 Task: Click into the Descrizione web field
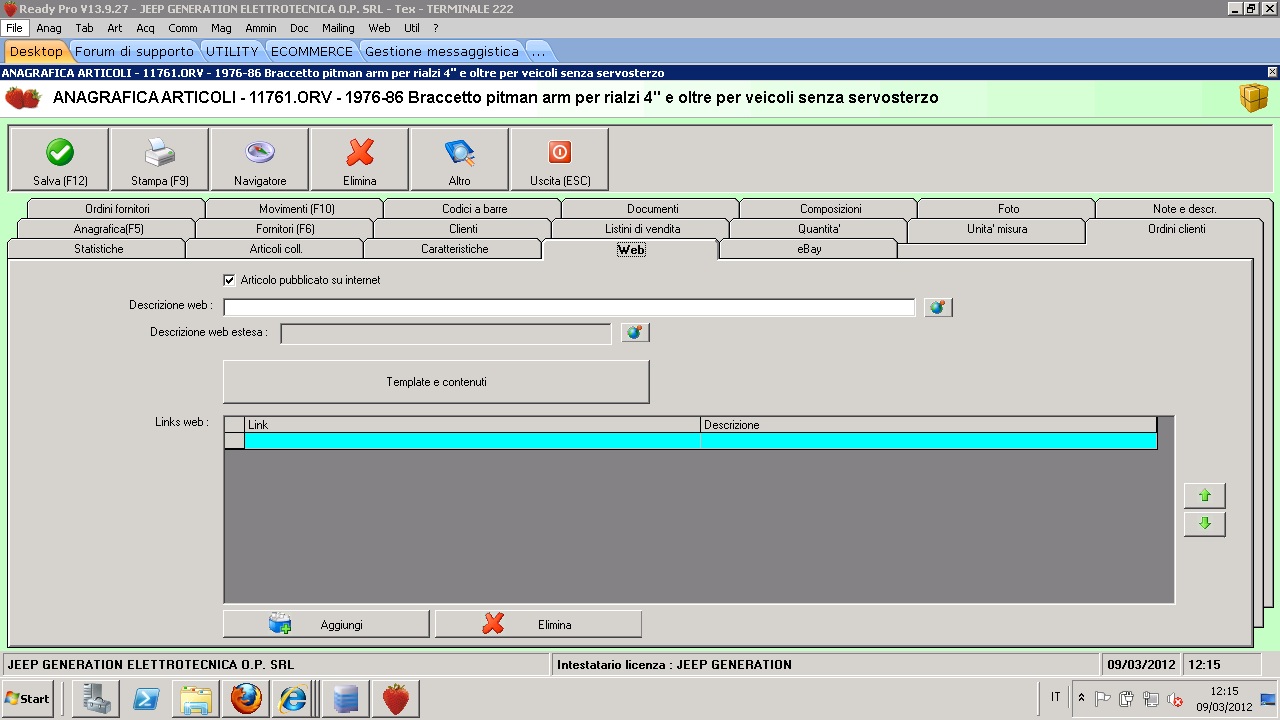569,307
